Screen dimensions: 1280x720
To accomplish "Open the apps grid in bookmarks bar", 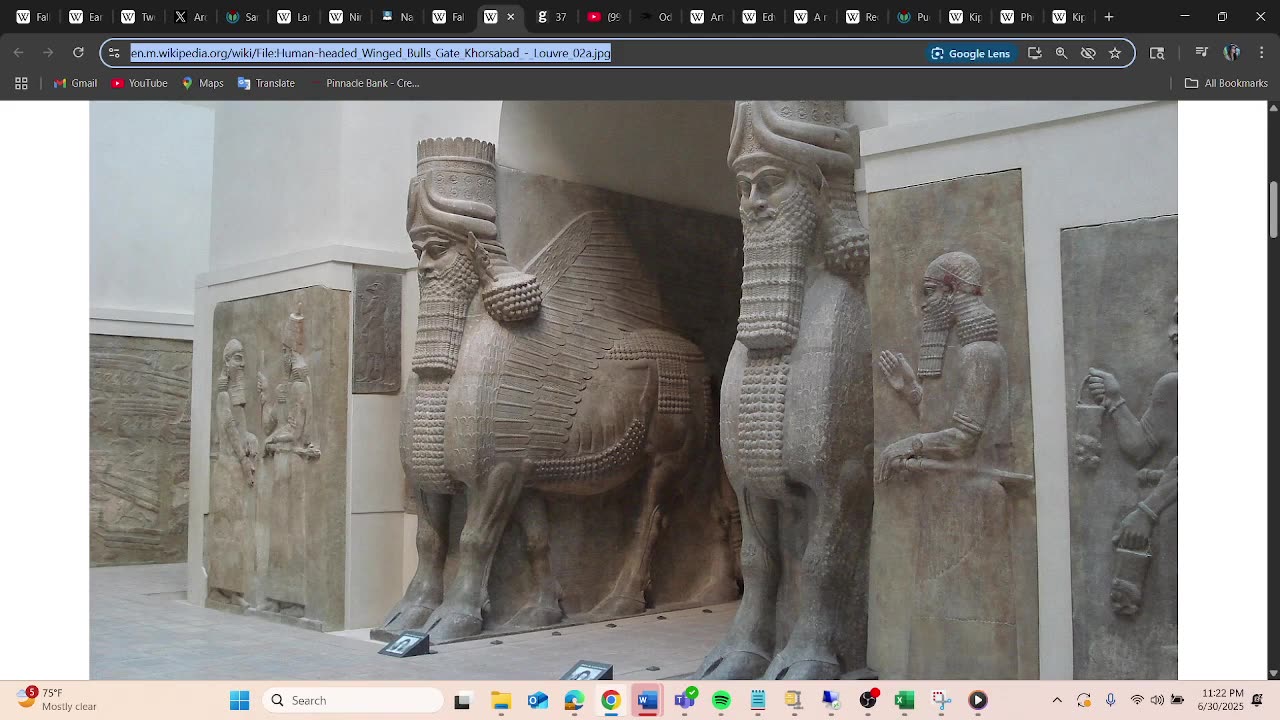I will tap(21, 83).
